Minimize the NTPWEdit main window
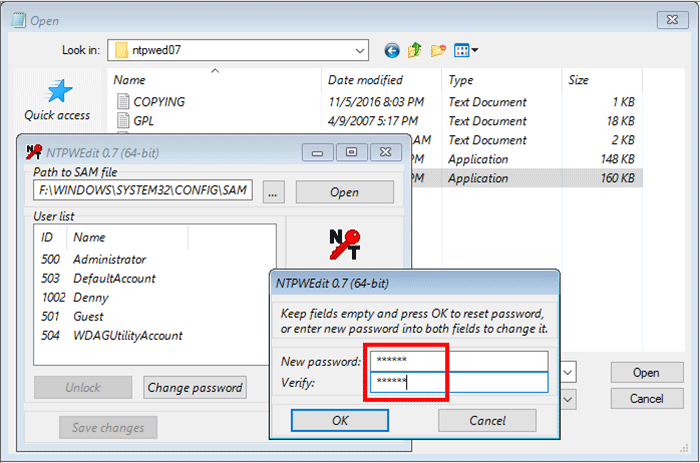 coord(317,153)
